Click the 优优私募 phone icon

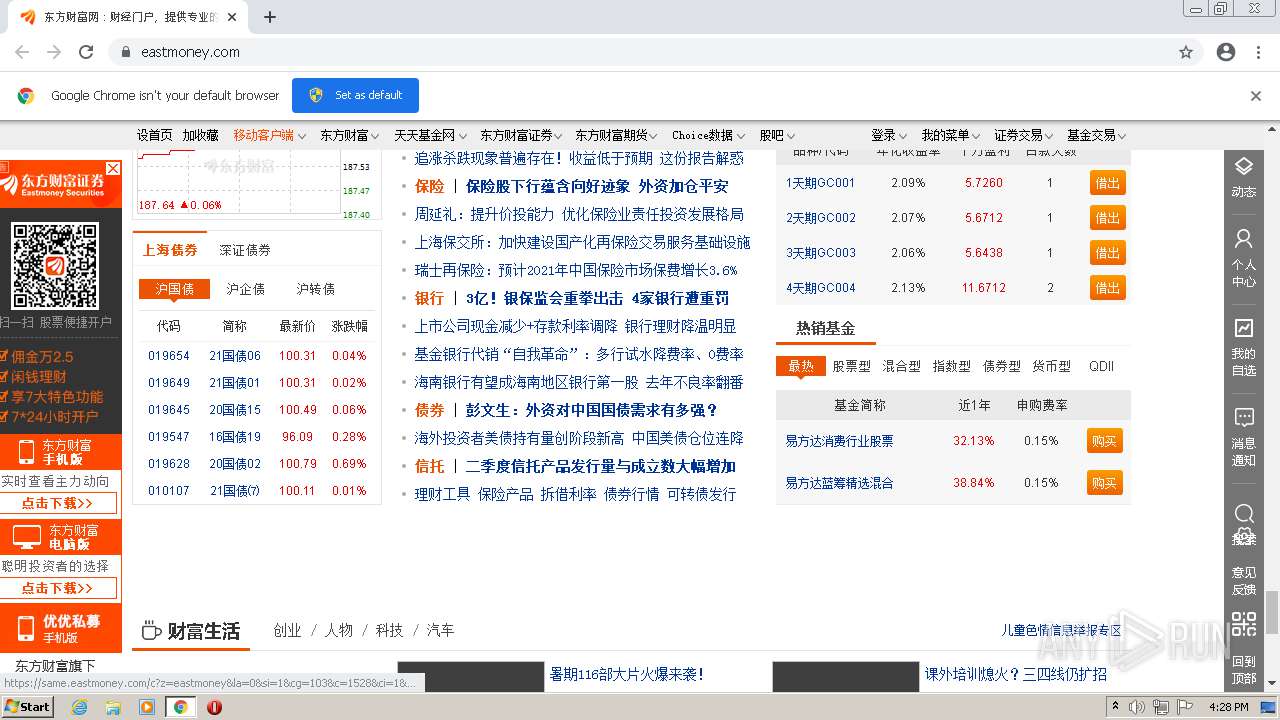tap(25, 628)
